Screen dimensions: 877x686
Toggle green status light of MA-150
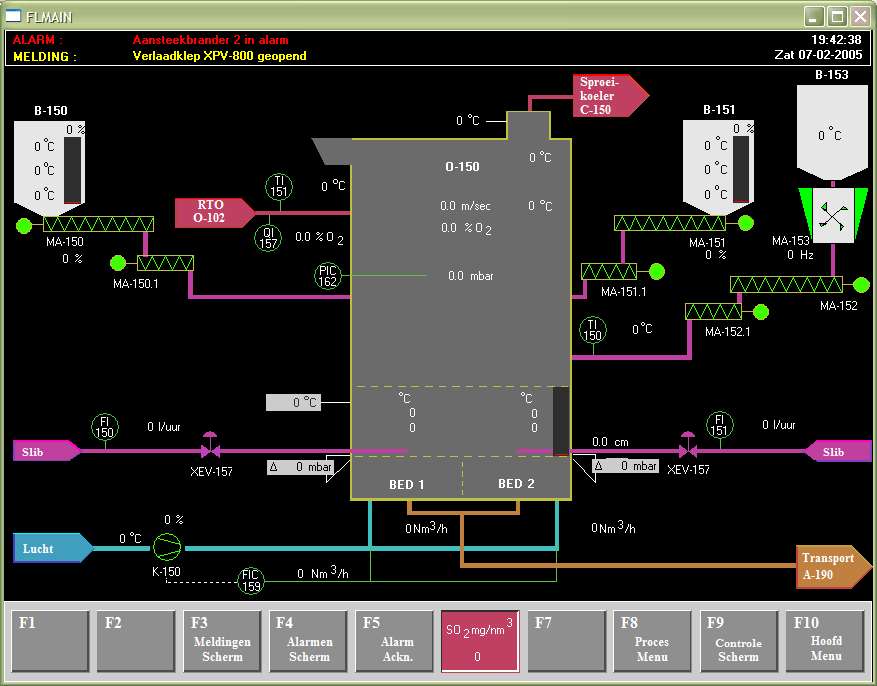click(24, 225)
